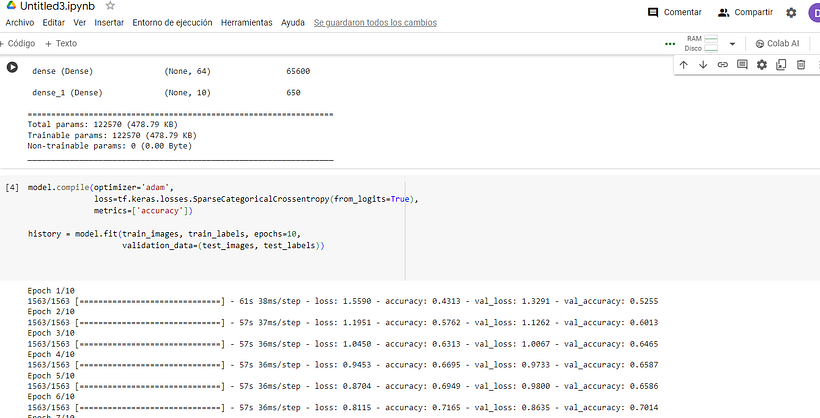The image size is (820, 418).
Task: Open the Insertar menu
Action: pos(109,22)
